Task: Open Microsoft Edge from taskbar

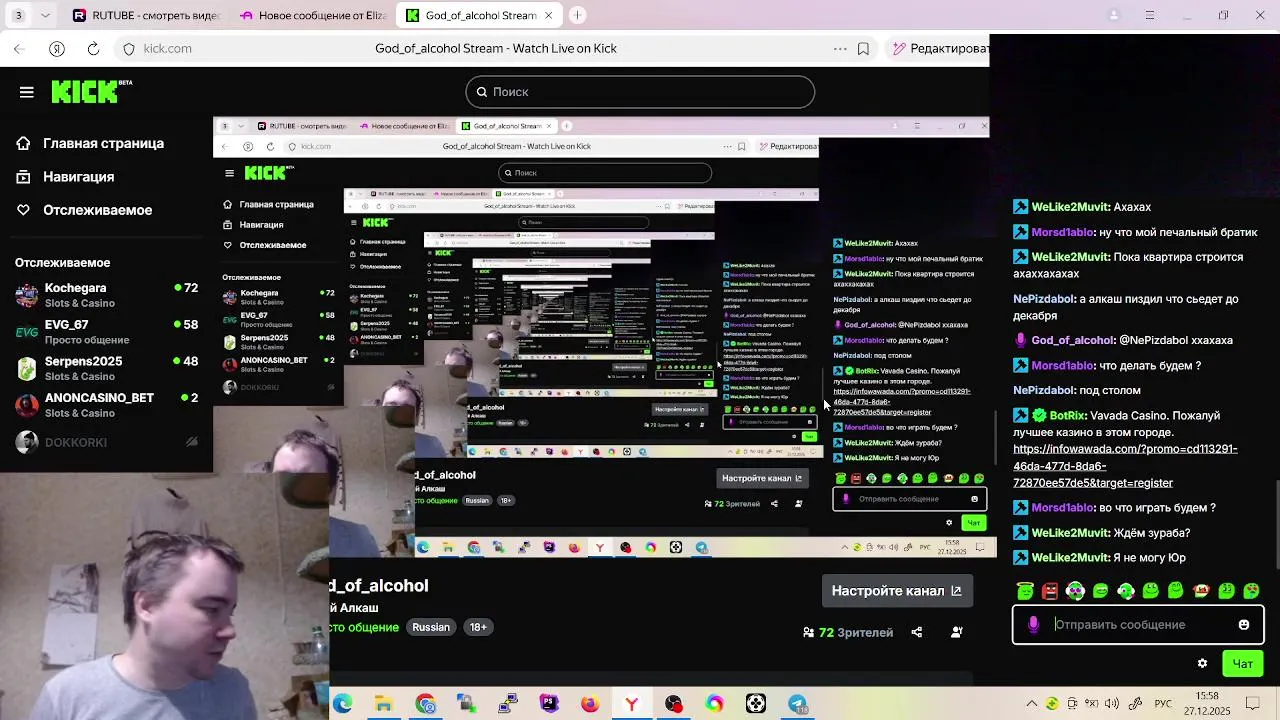Action: click(343, 704)
